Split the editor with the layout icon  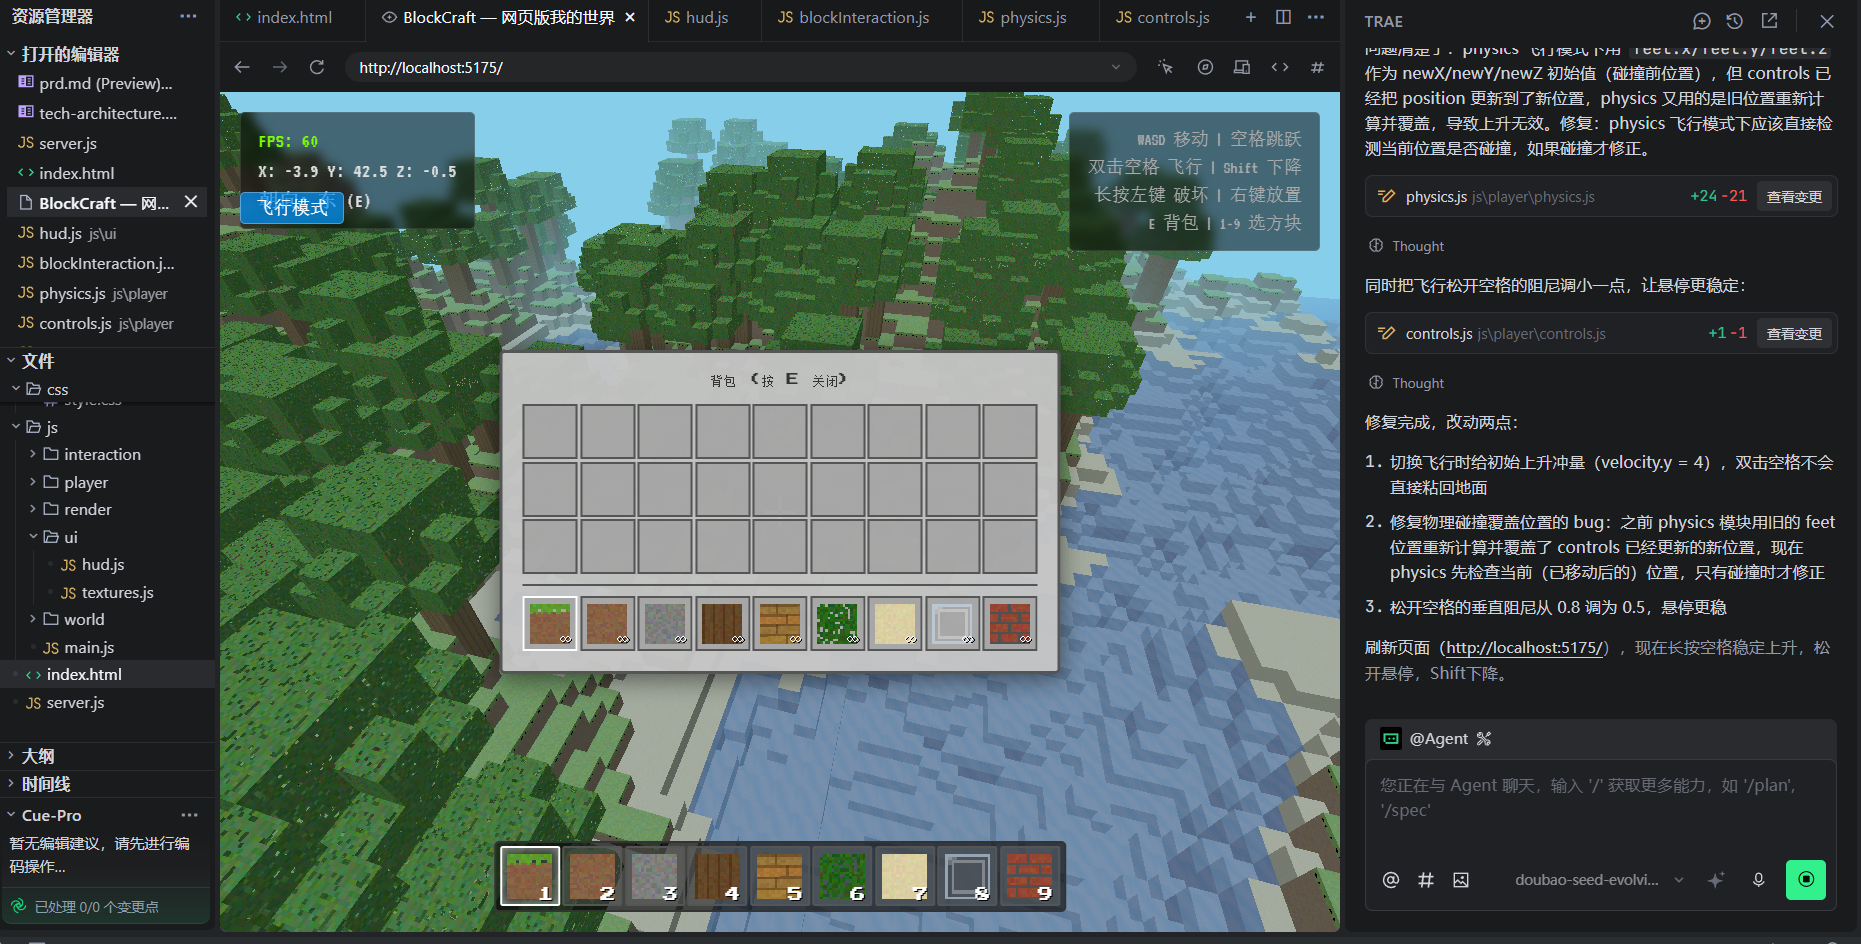click(1283, 17)
